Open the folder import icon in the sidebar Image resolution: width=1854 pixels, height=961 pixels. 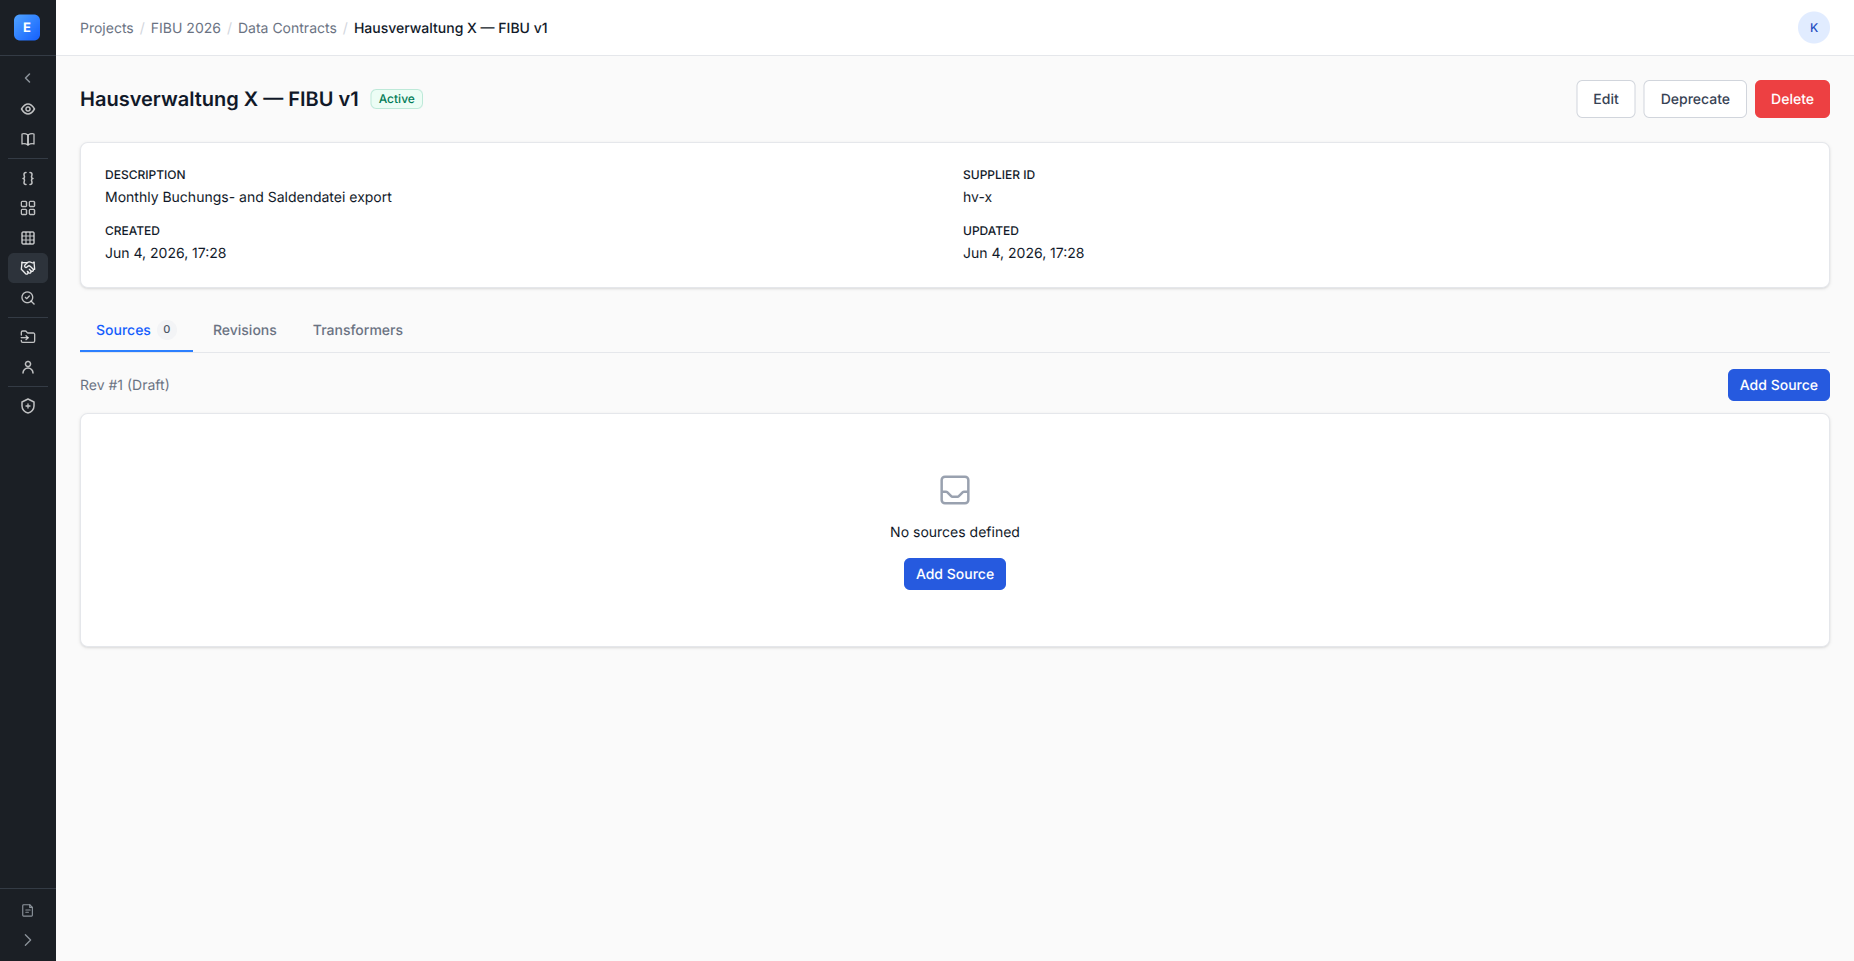[x=28, y=337]
